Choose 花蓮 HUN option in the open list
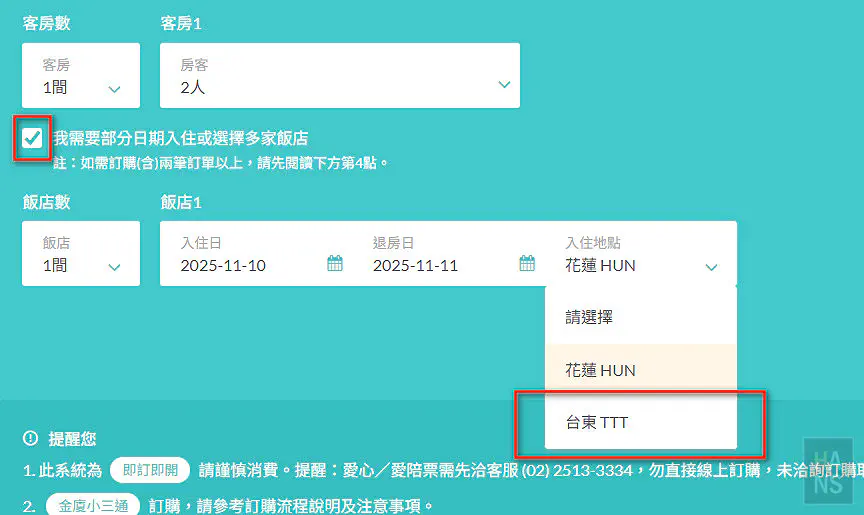This screenshot has height=515, width=864. point(600,370)
